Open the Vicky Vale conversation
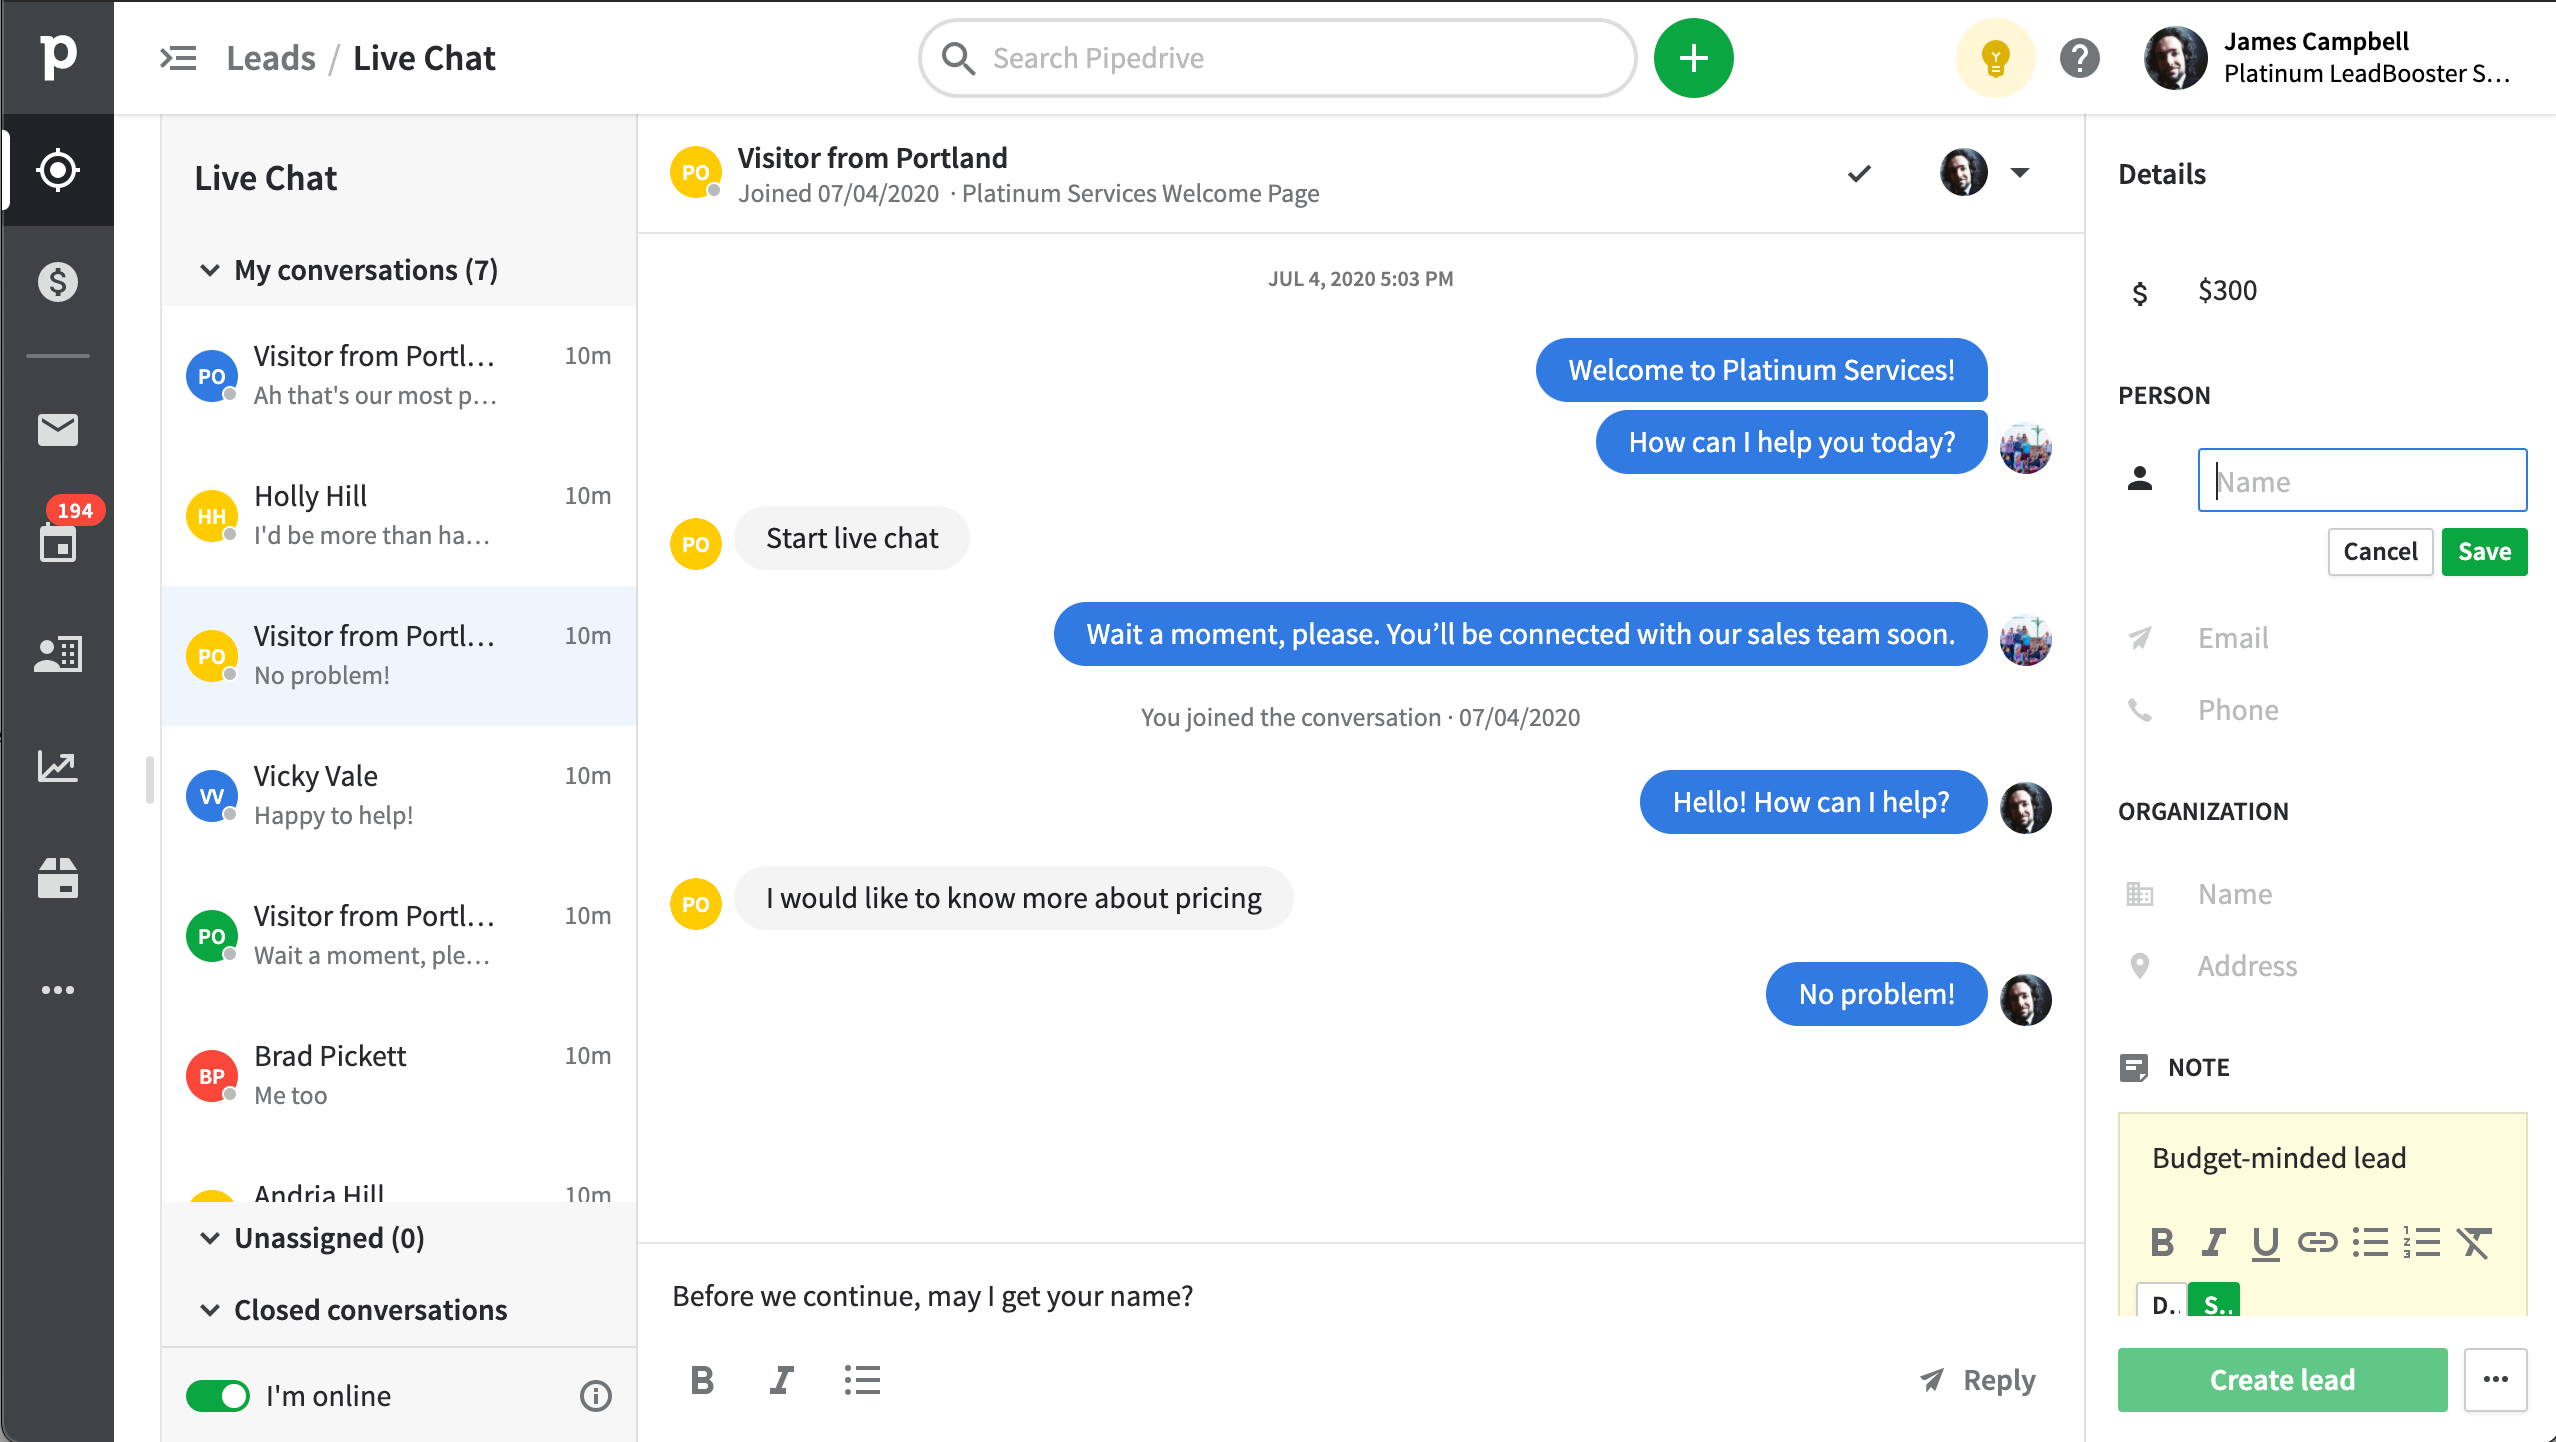 click(398, 795)
